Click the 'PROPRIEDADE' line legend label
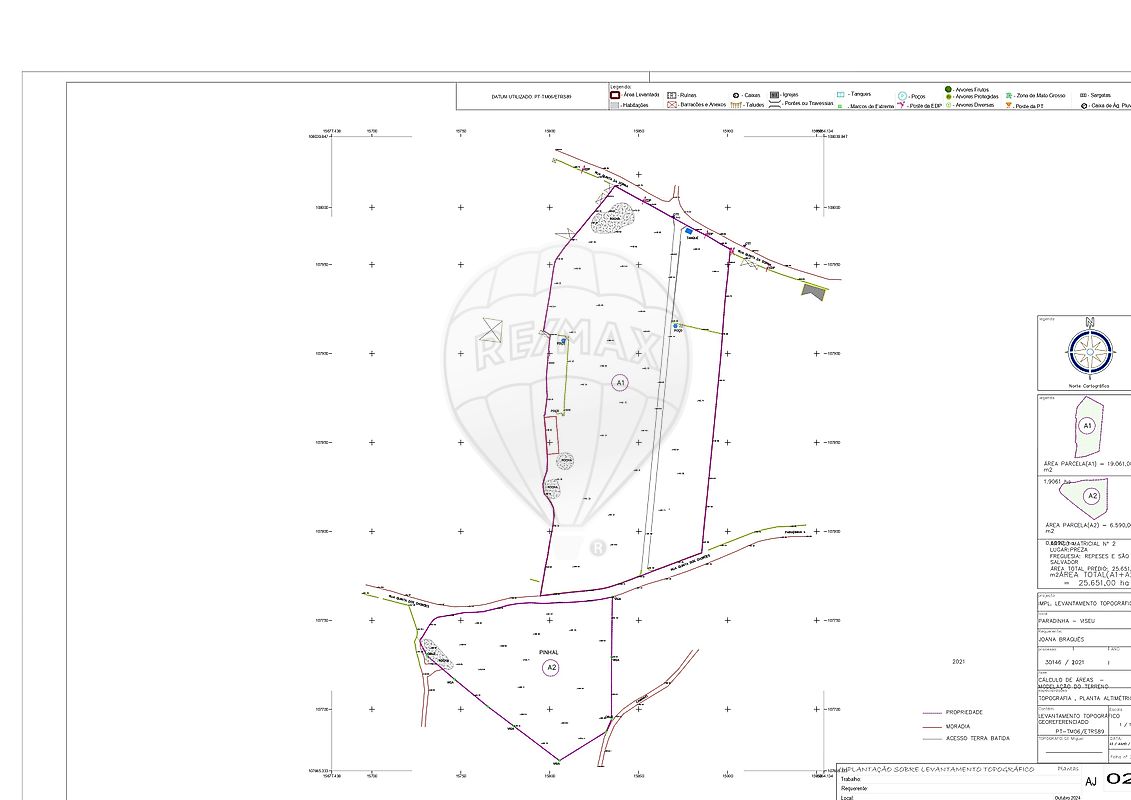1131x800 pixels. pyautogui.click(x=964, y=712)
